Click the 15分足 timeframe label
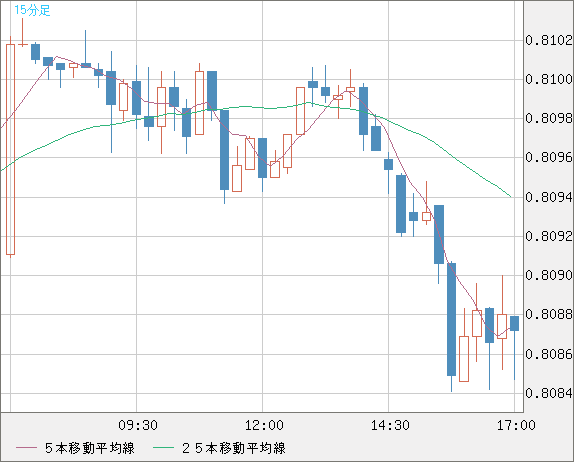The width and height of the screenshot is (574, 462). point(32,10)
